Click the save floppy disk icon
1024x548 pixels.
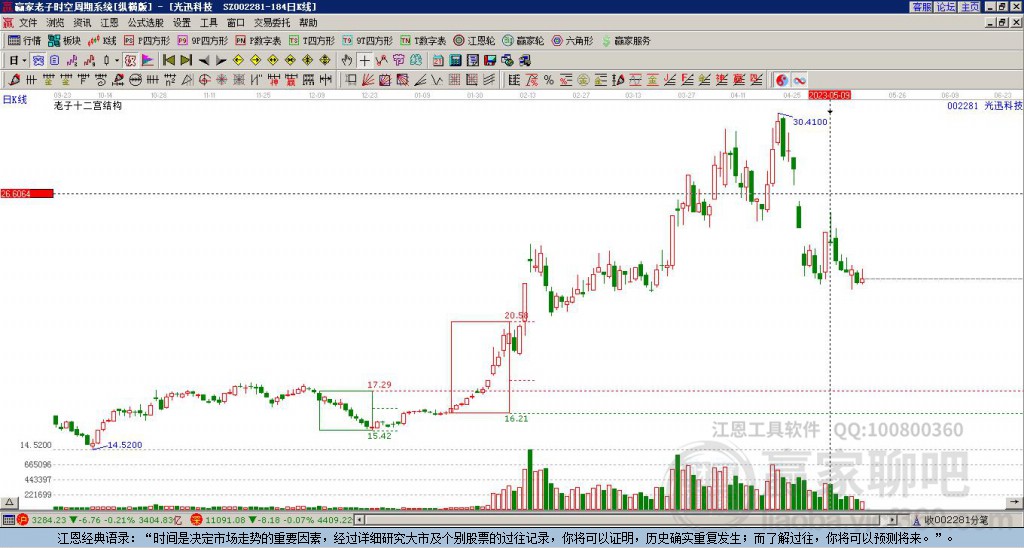tap(490, 61)
